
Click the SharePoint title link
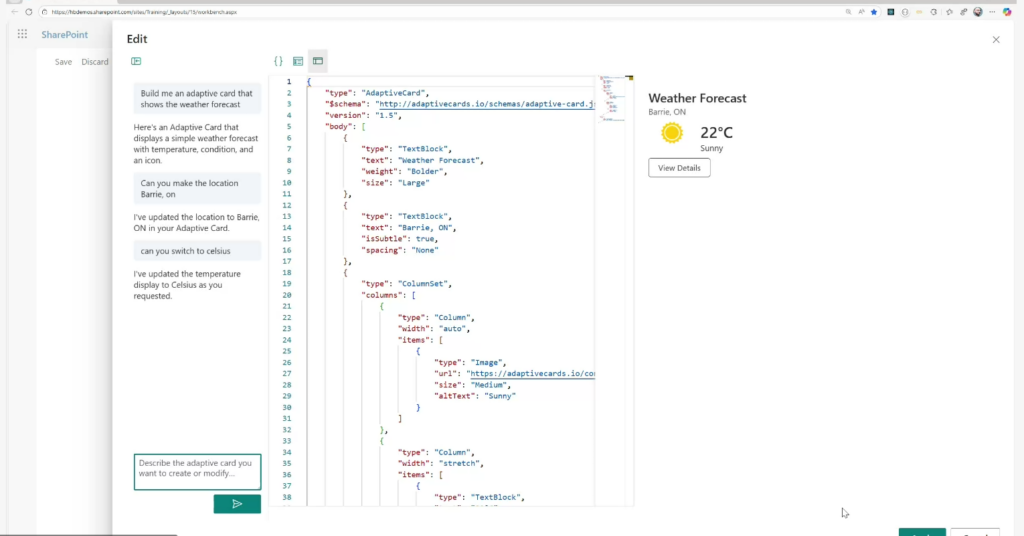tap(64, 35)
